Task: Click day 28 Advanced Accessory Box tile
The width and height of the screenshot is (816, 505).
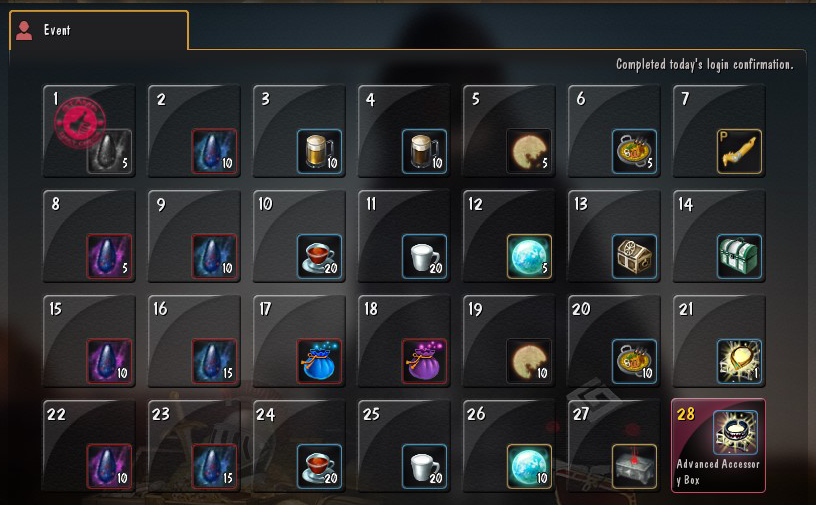Action: (718, 446)
